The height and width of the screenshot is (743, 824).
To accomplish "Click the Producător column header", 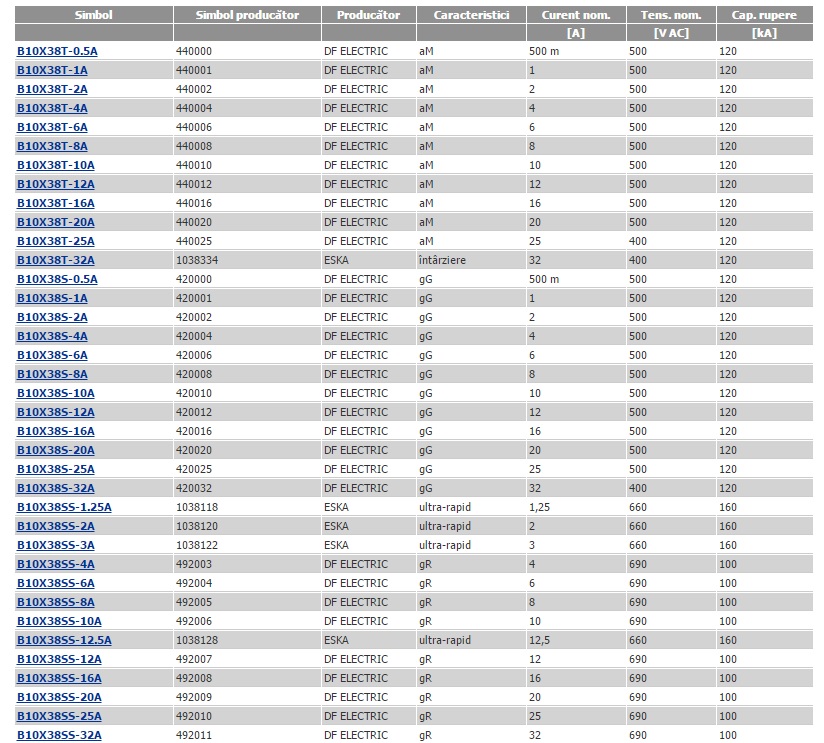I will 368,15.
